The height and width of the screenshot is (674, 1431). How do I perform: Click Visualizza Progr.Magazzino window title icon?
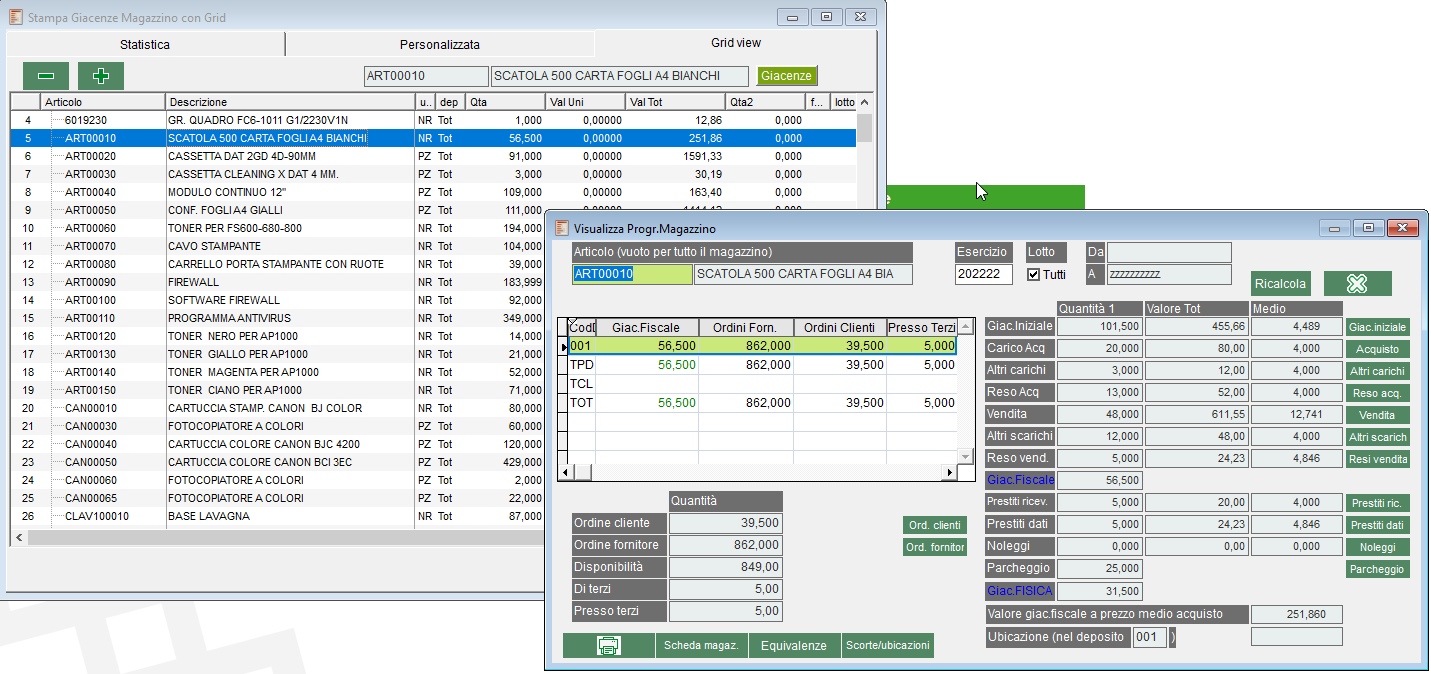(x=561, y=228)
